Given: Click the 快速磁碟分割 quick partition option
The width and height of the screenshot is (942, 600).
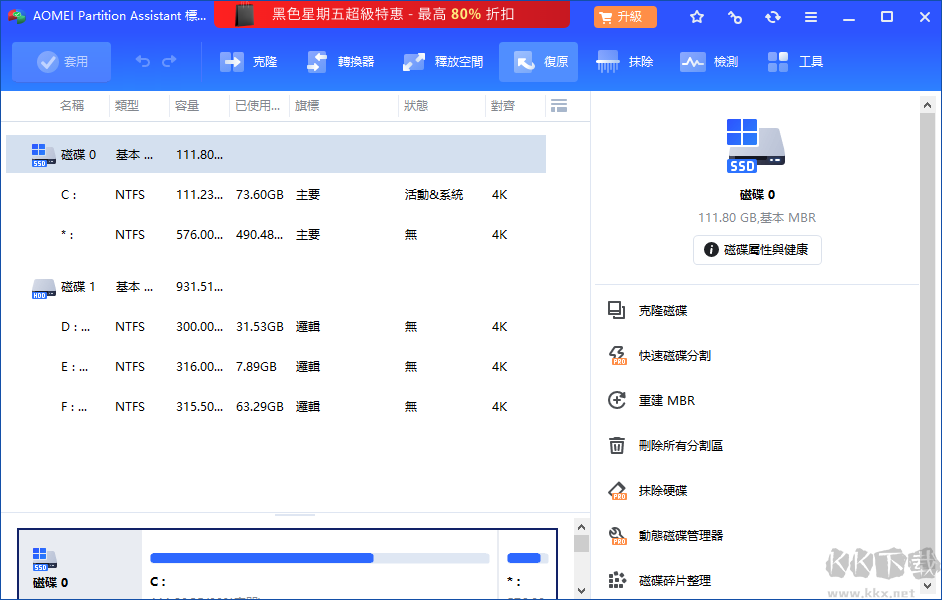Looking at the screenshot, I should (x=675, y=356).
